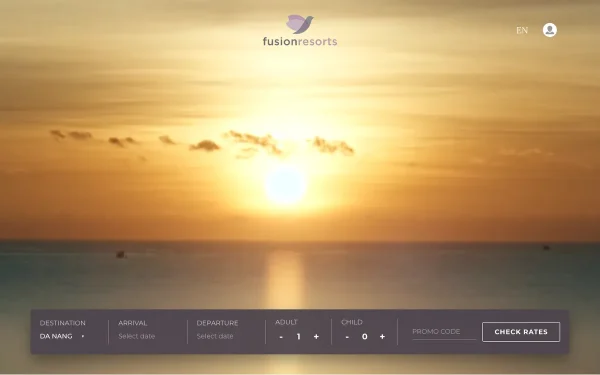Image resolution: width=600 pixels, height=375 pixels.
Task: Select the departure date field
Action: pyautogui.click(x=215, y=336)
